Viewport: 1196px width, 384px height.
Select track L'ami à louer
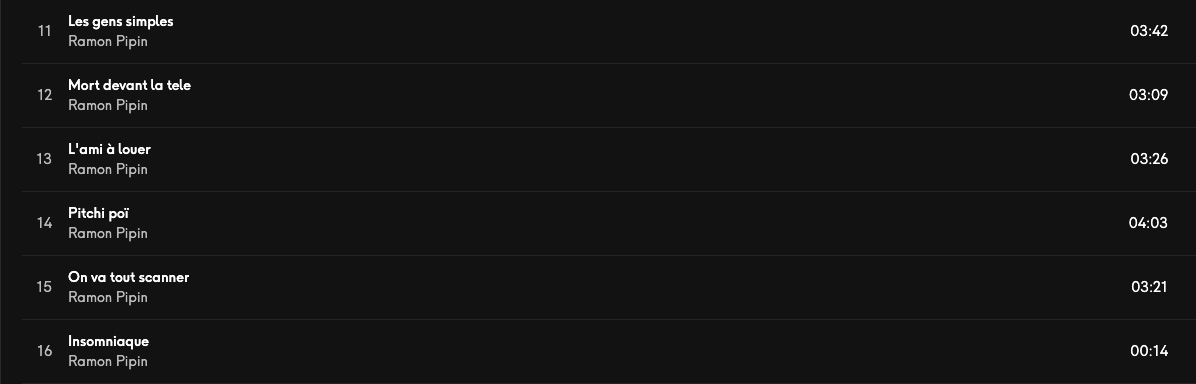[x=109, y=149]
